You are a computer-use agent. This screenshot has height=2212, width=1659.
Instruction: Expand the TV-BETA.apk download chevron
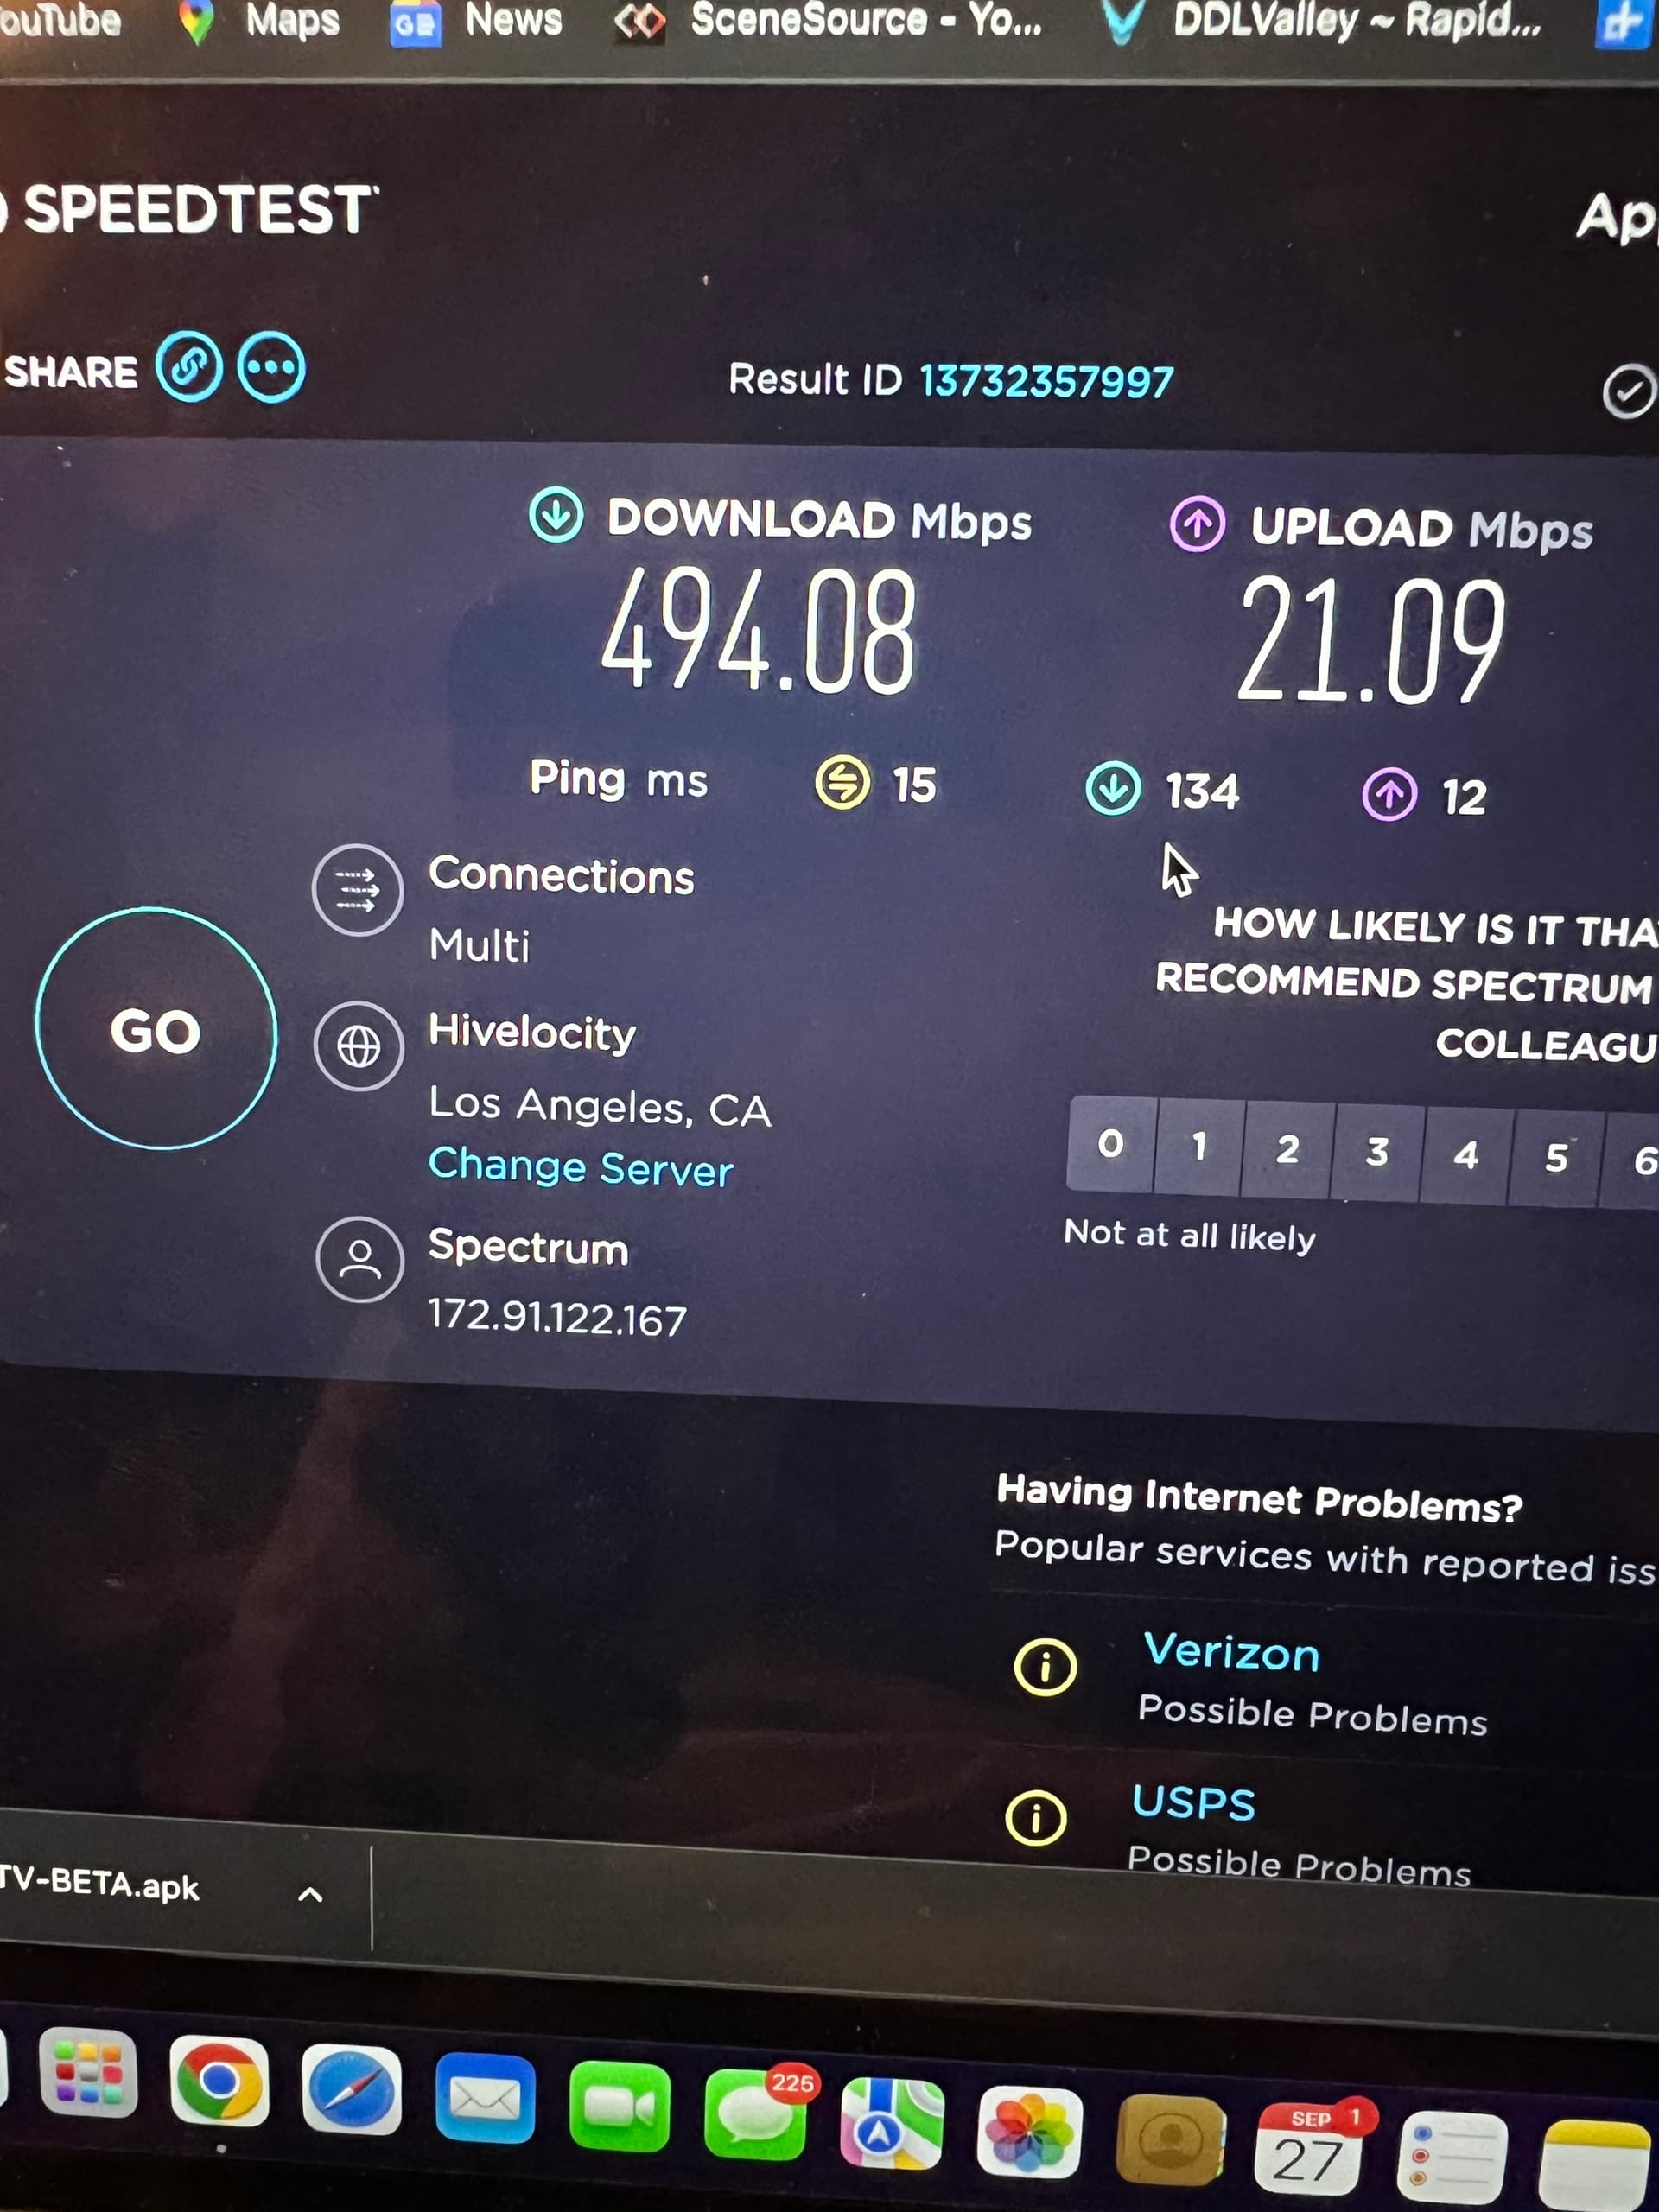311,1894
